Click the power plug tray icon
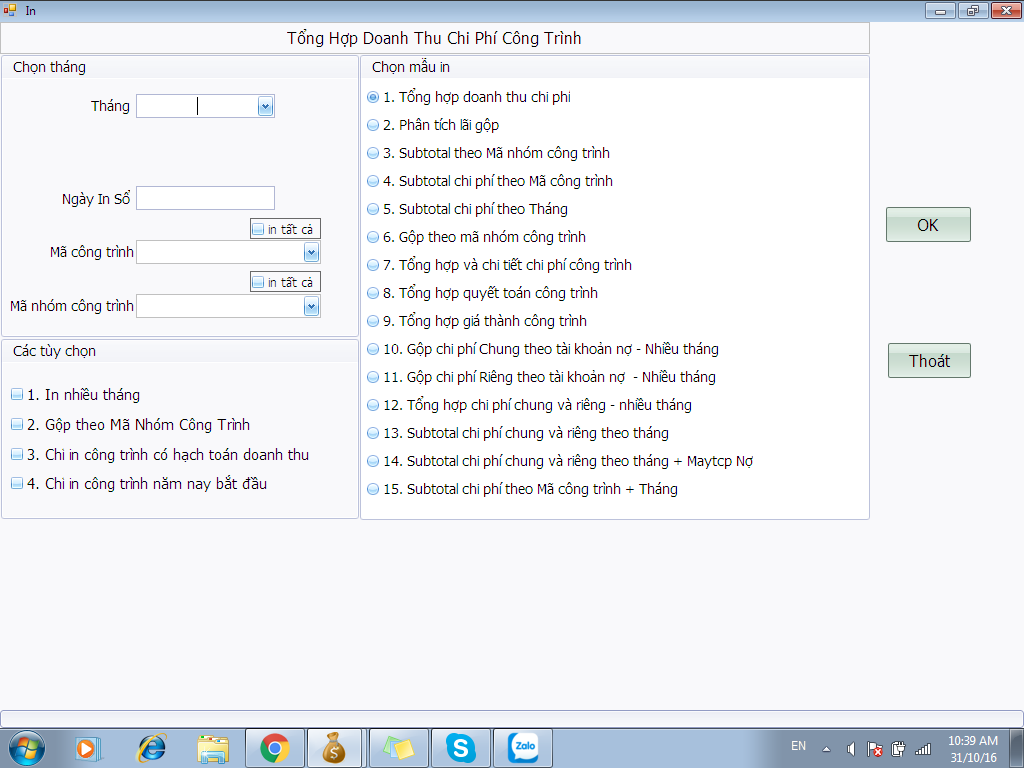The width and height of the screenshot is (1024, 768). pos(899,749)
